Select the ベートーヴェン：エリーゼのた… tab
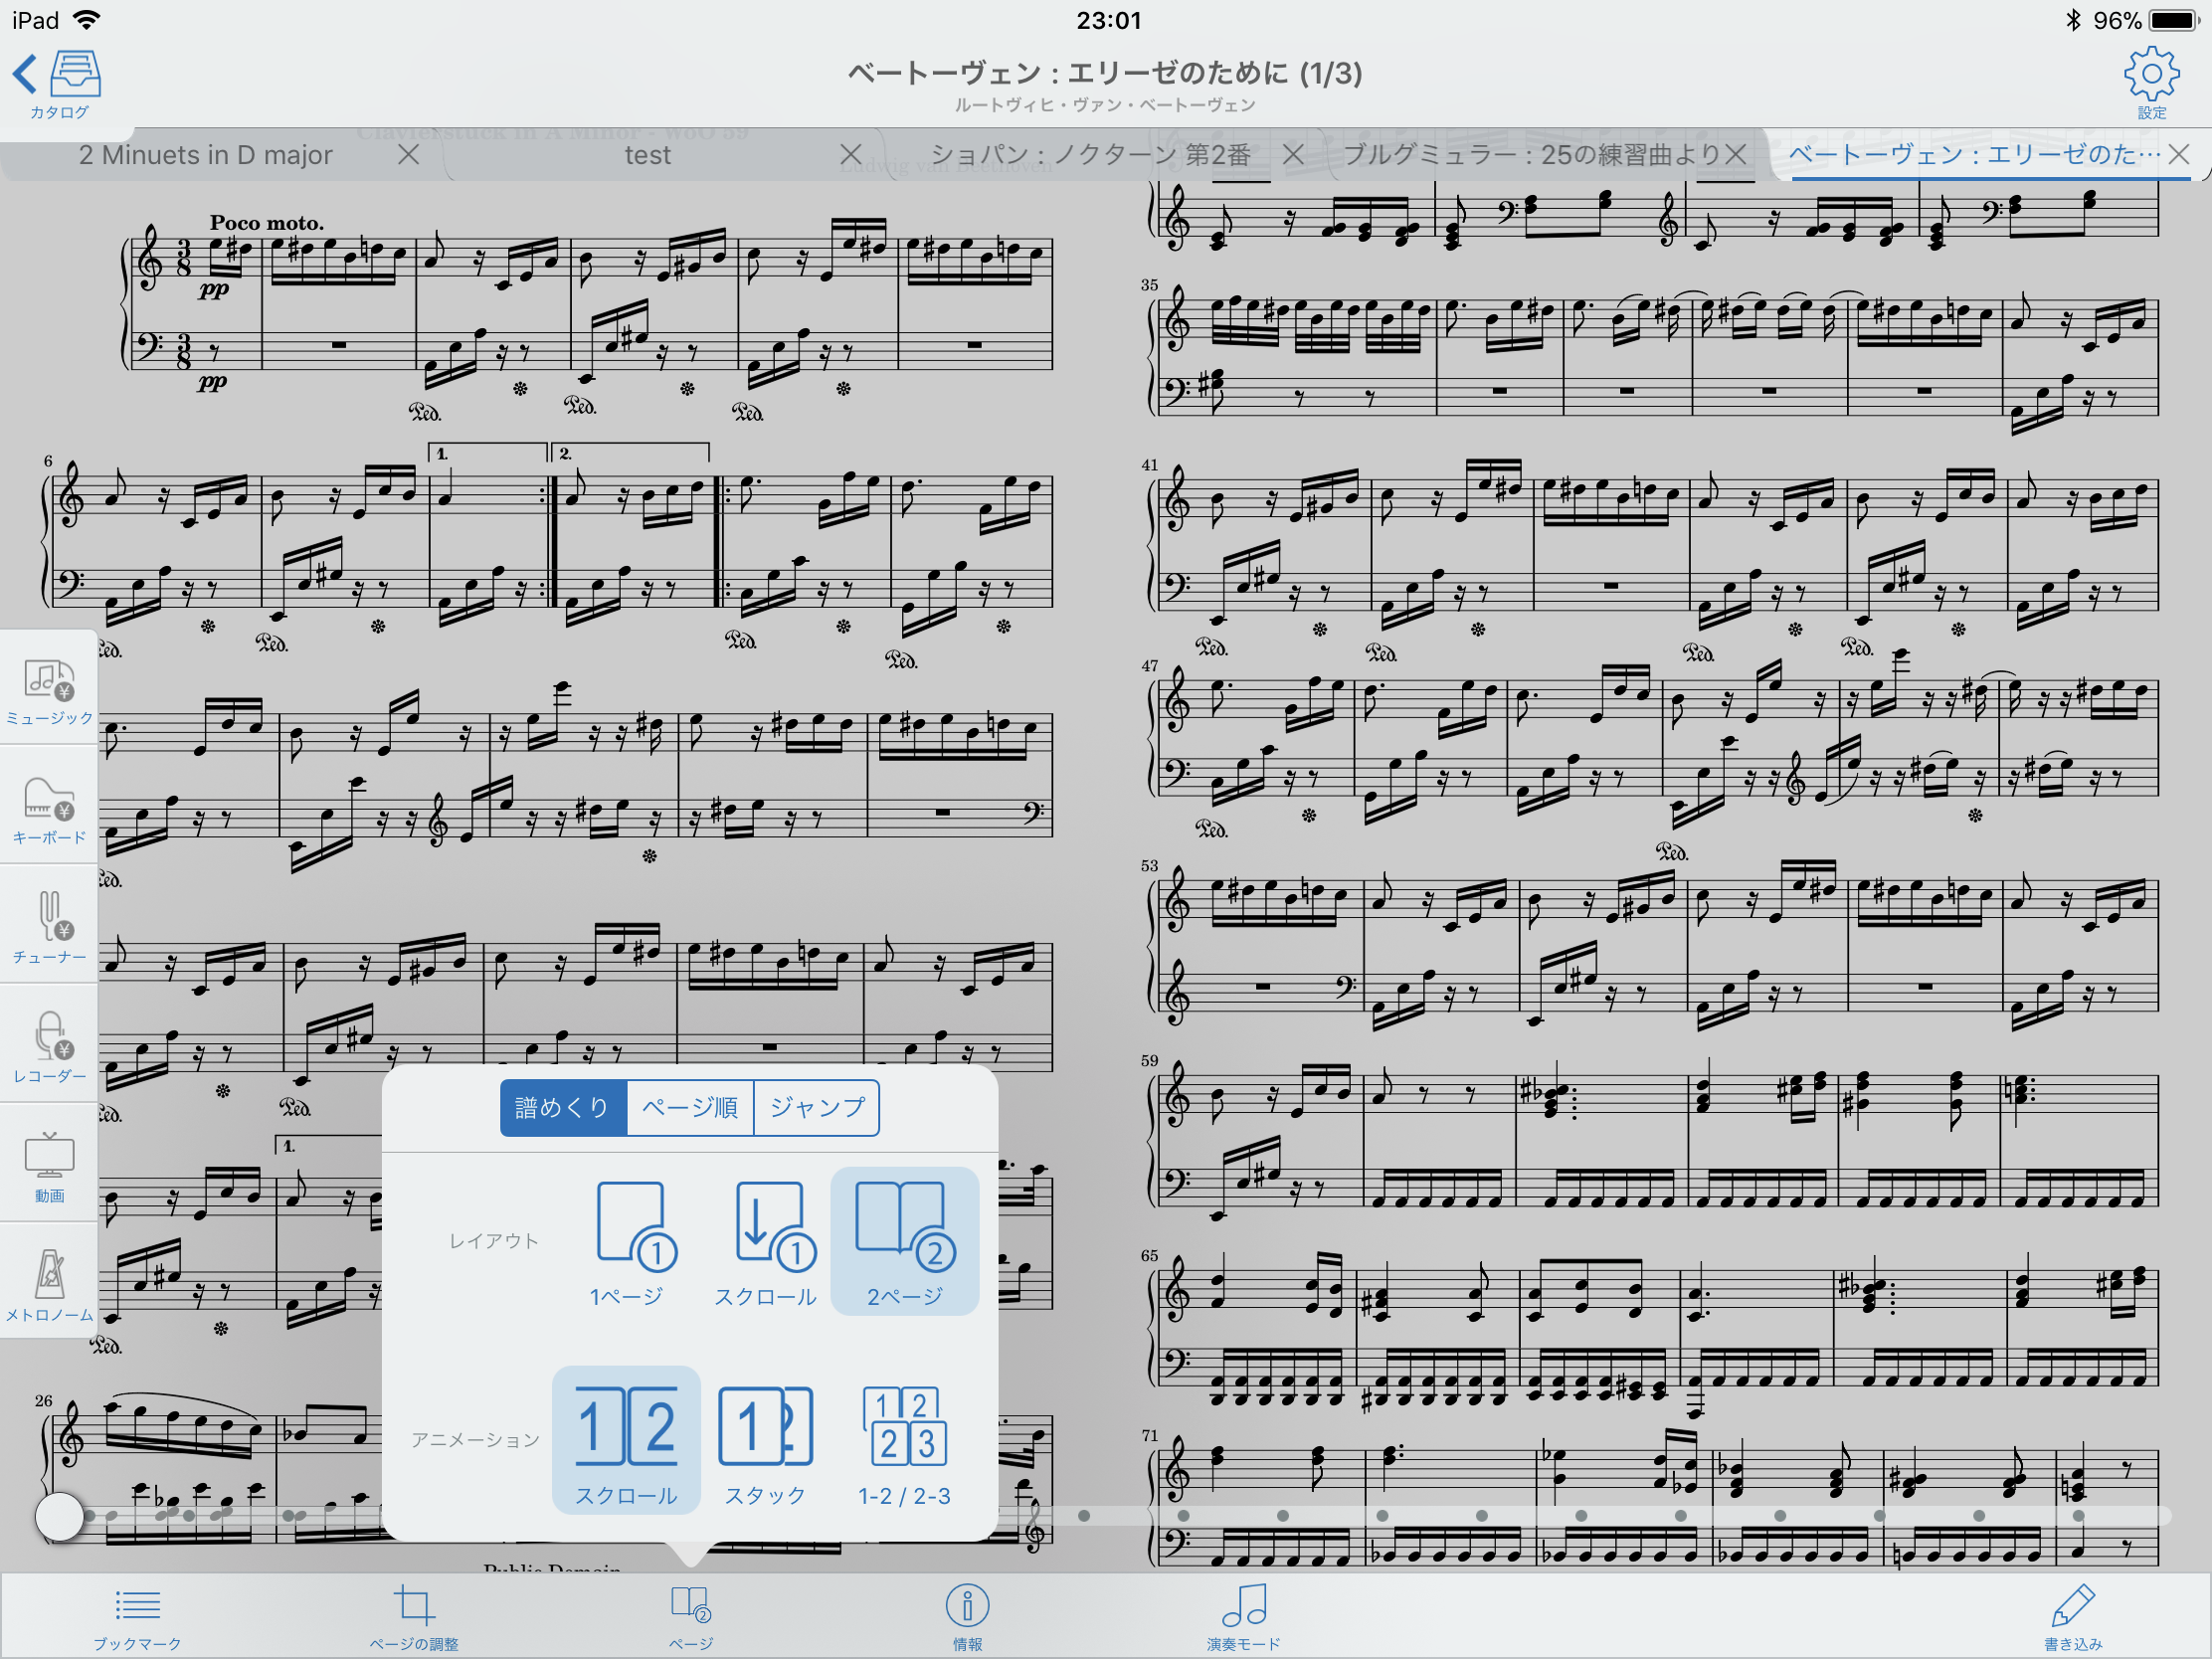This screenshot has width=2212, height=1659. click(x=1975, y=155)
